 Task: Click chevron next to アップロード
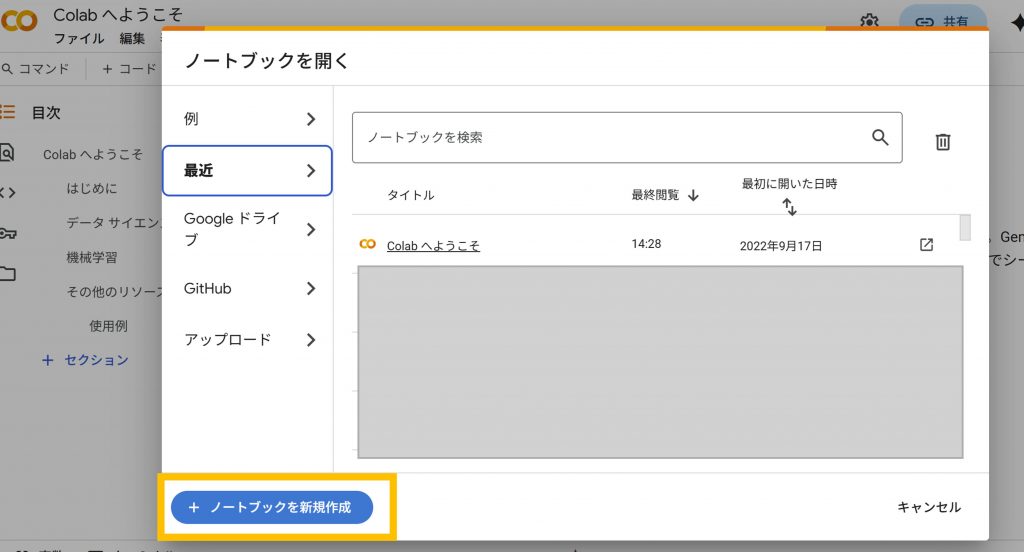click(311, 340)
